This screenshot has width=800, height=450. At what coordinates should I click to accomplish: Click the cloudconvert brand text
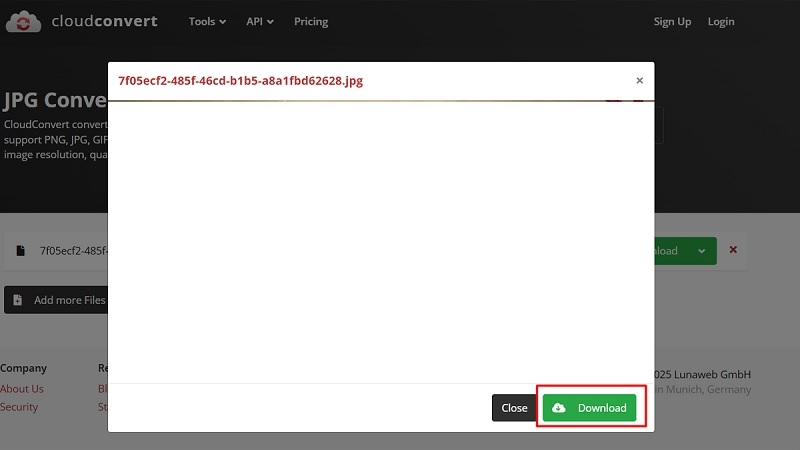click(x=105, y=21)
